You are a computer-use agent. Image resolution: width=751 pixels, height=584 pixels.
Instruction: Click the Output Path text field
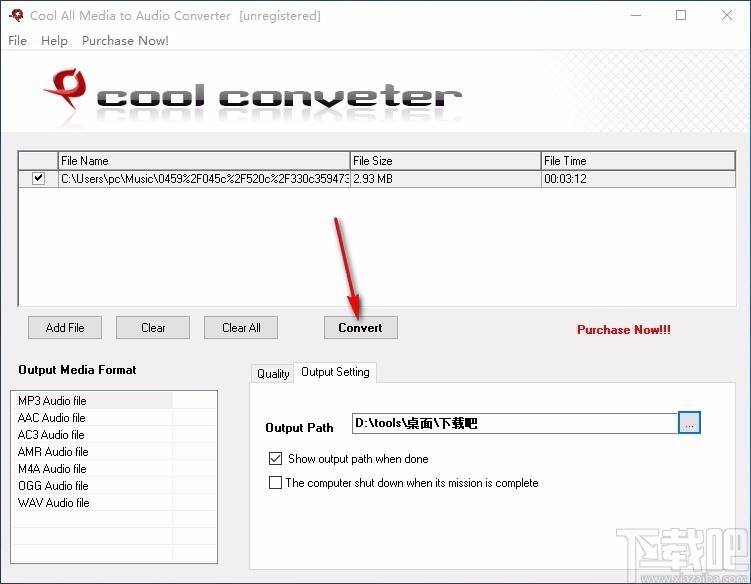click(x=514, y=424)
